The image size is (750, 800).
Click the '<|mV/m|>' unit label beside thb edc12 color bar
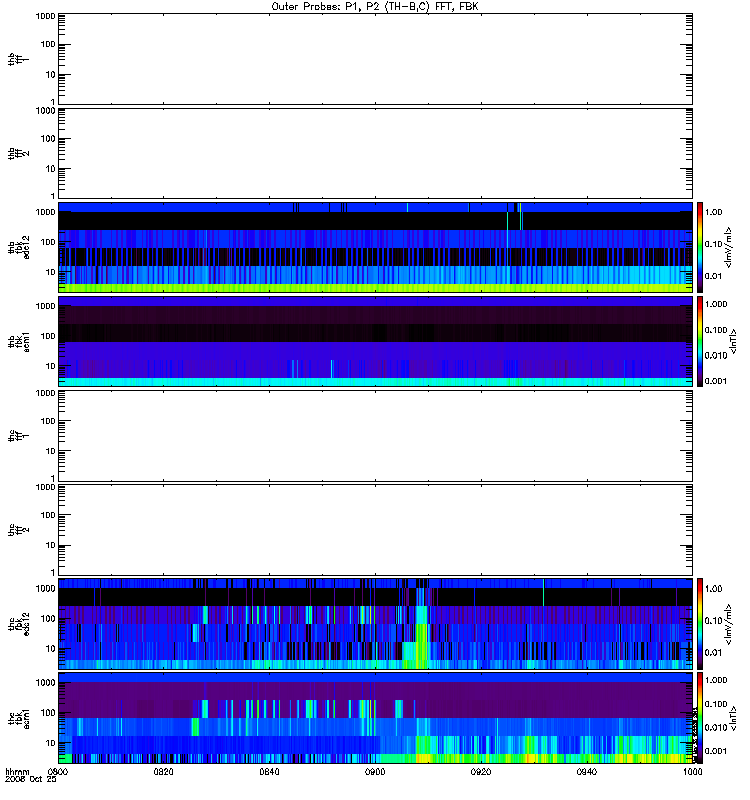pyautogui.click(x=728, y=247)
